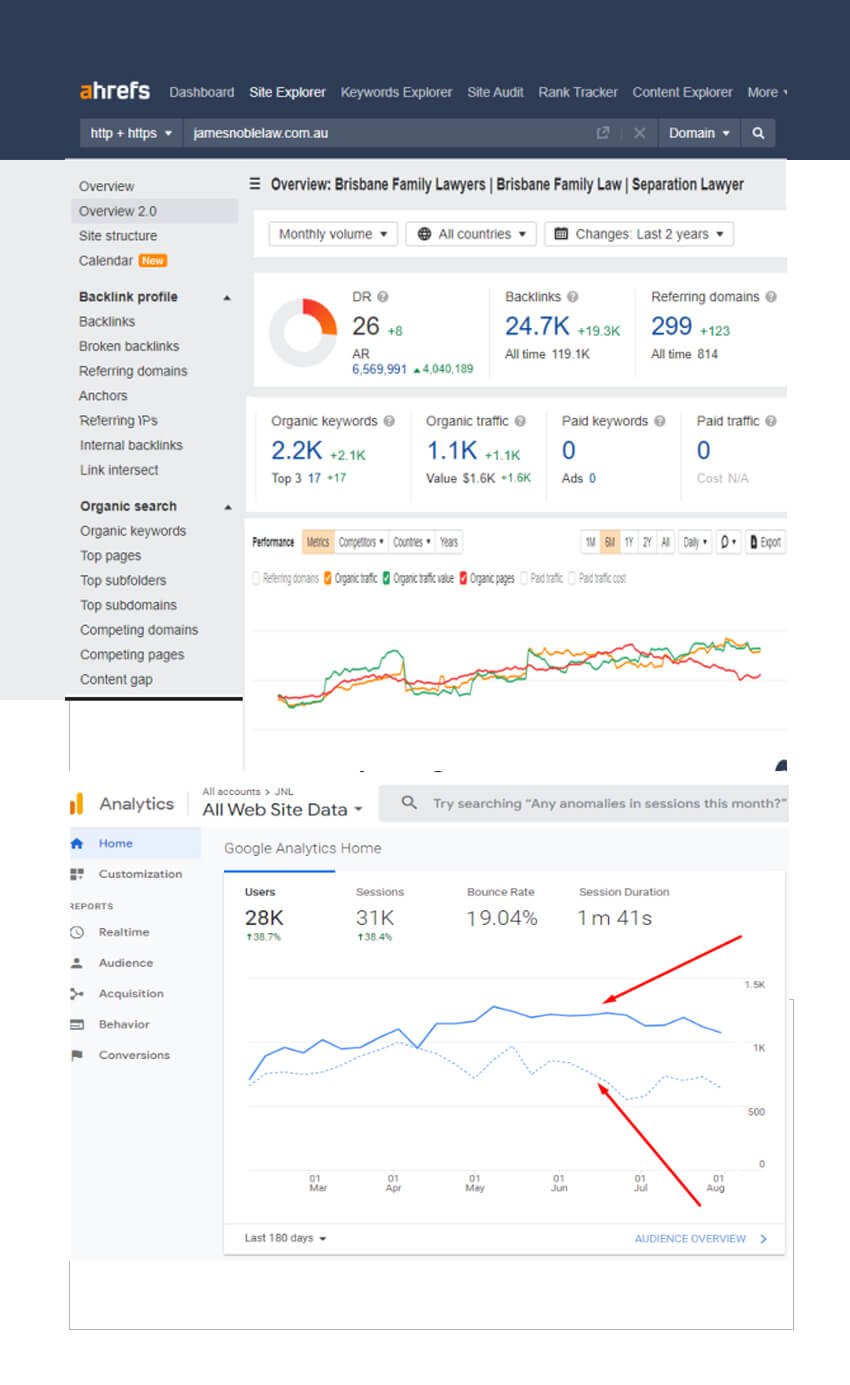Click the Organic keywords help icon
The width and height of the screenshot is (850, 1385).
click(x=389, y=421)
